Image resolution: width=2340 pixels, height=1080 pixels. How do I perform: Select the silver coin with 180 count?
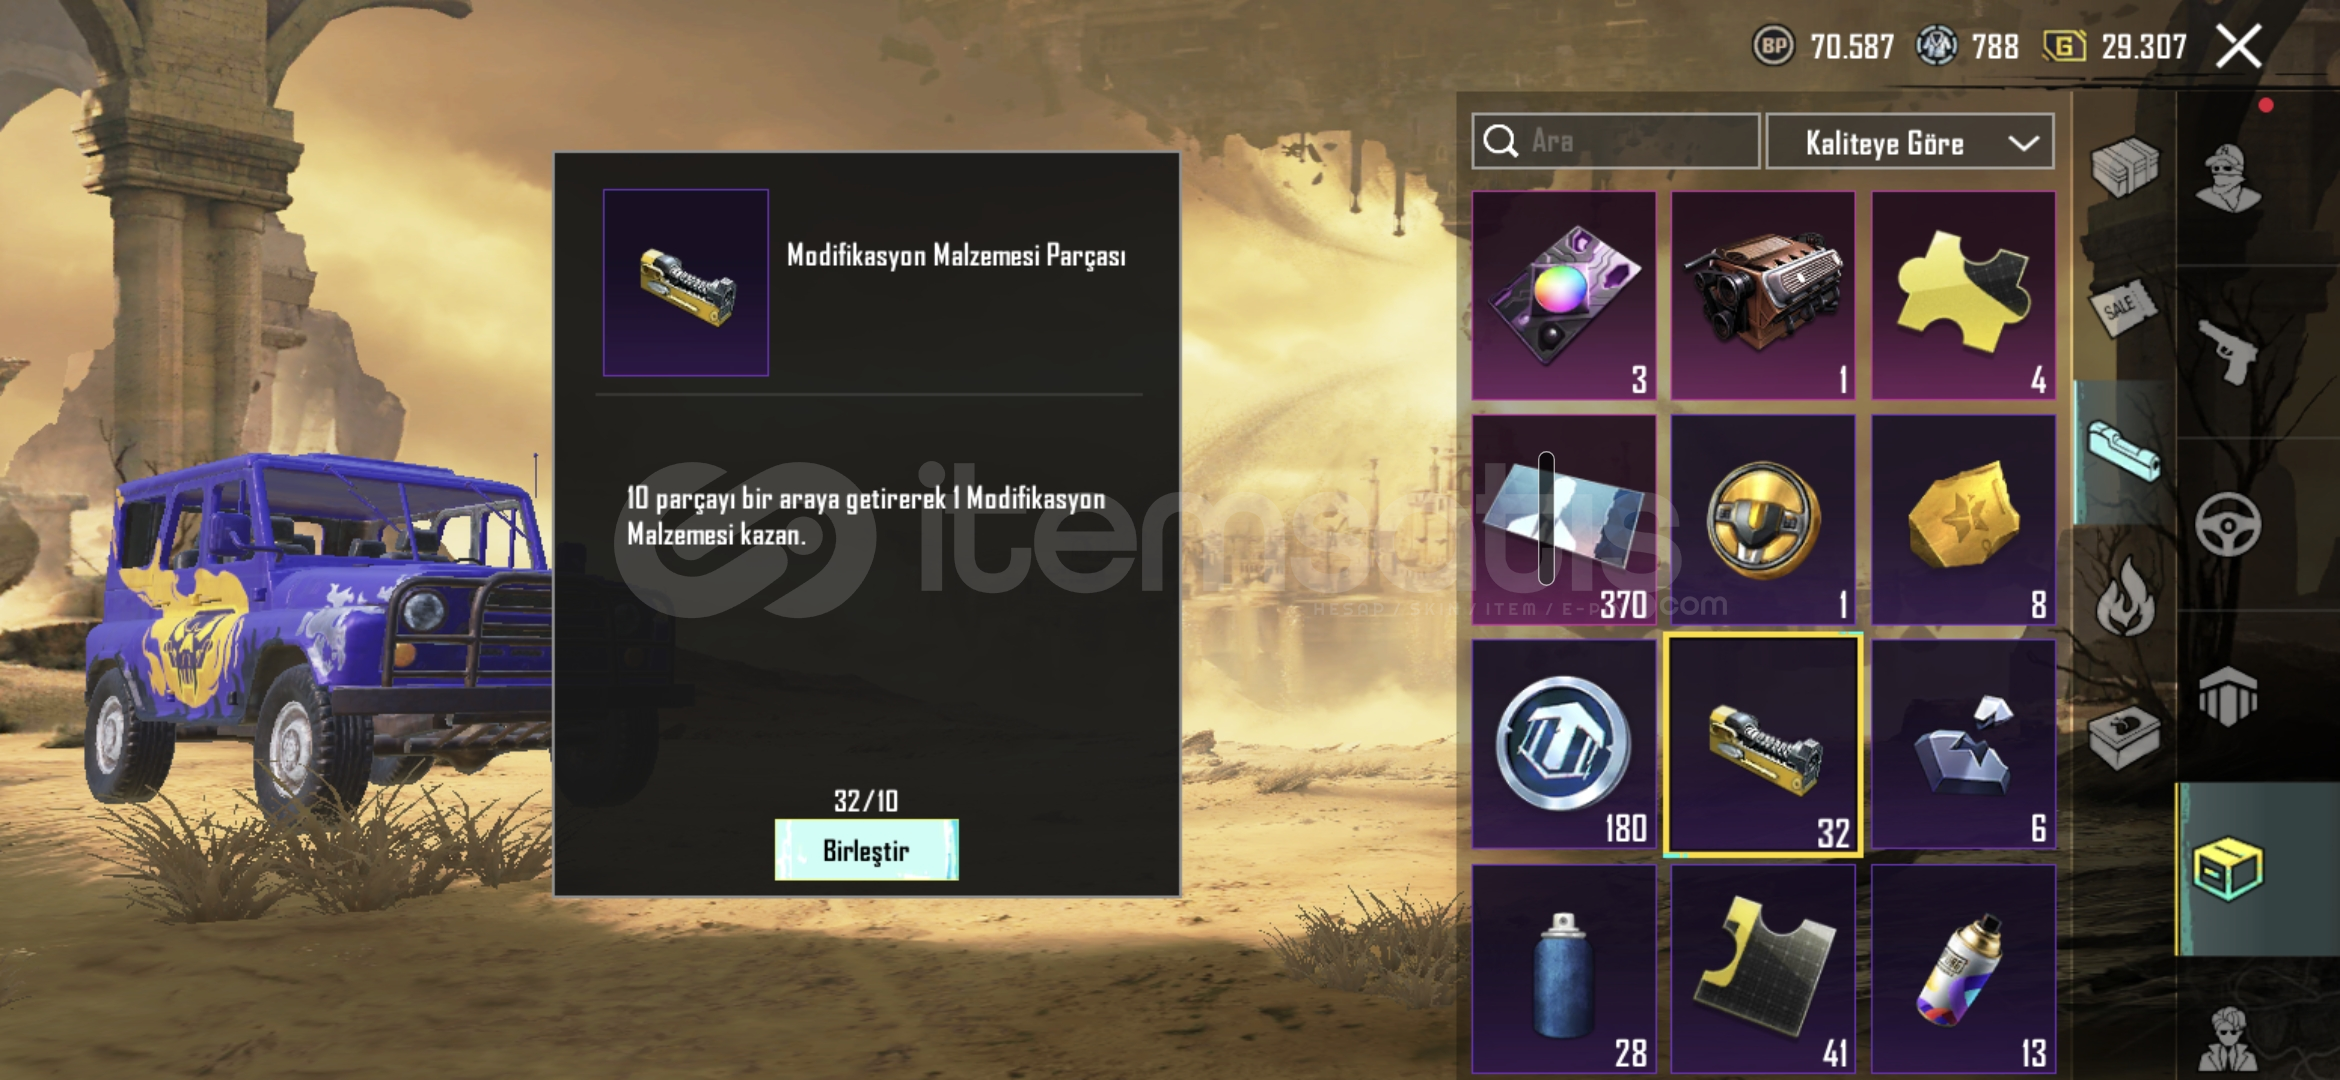1563,744
